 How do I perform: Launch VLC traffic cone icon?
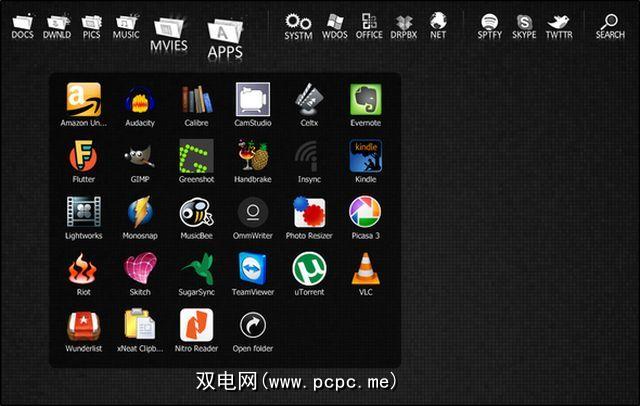(366, 273)
